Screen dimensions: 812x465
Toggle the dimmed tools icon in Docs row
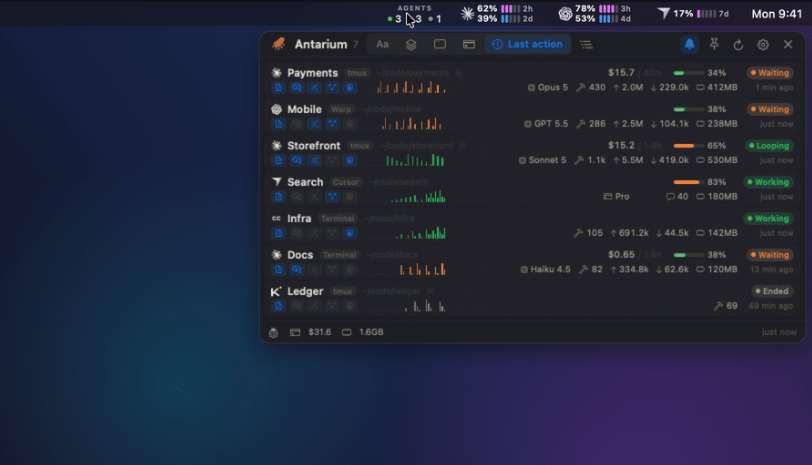point(314,269)
